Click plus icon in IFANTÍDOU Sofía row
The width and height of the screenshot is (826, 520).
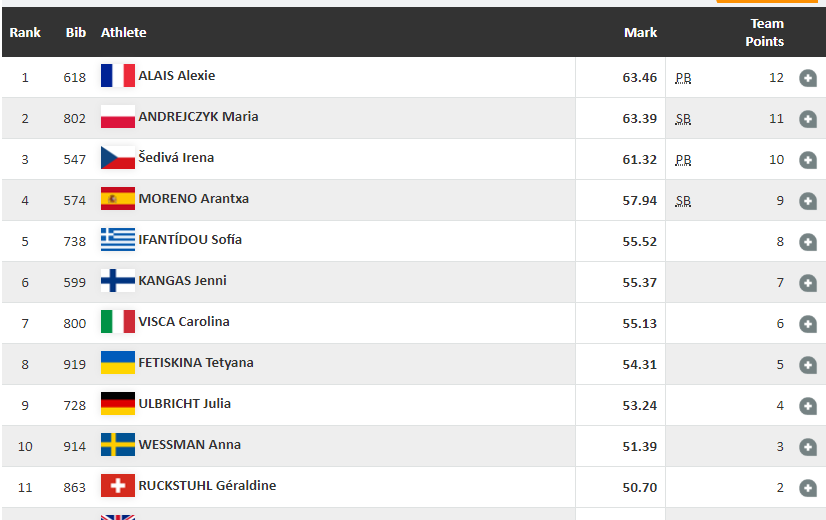click(x=808, y=242)
